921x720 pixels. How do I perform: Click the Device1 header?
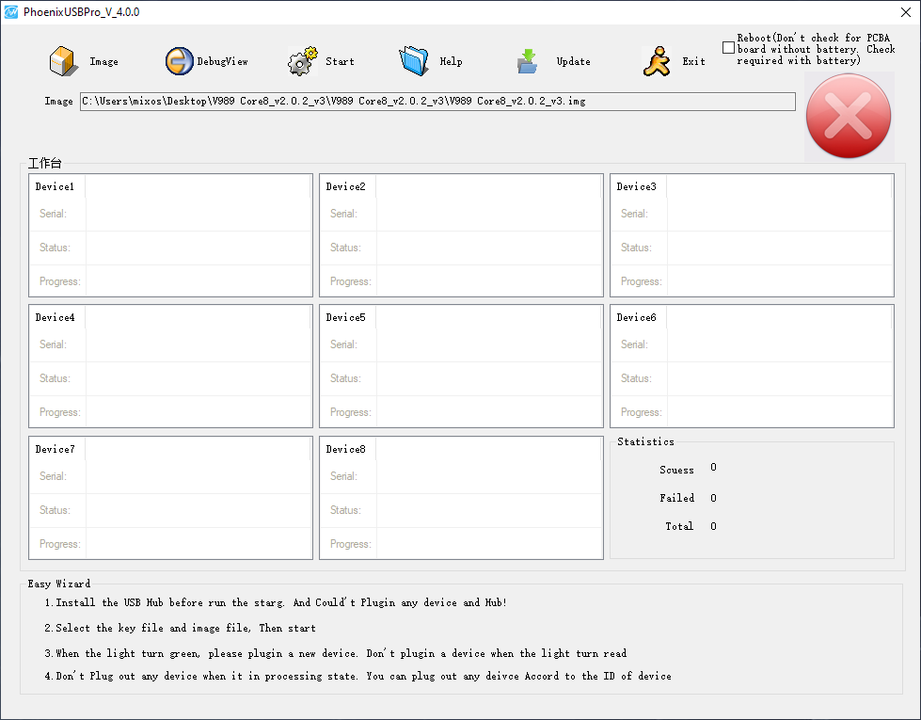55,186
